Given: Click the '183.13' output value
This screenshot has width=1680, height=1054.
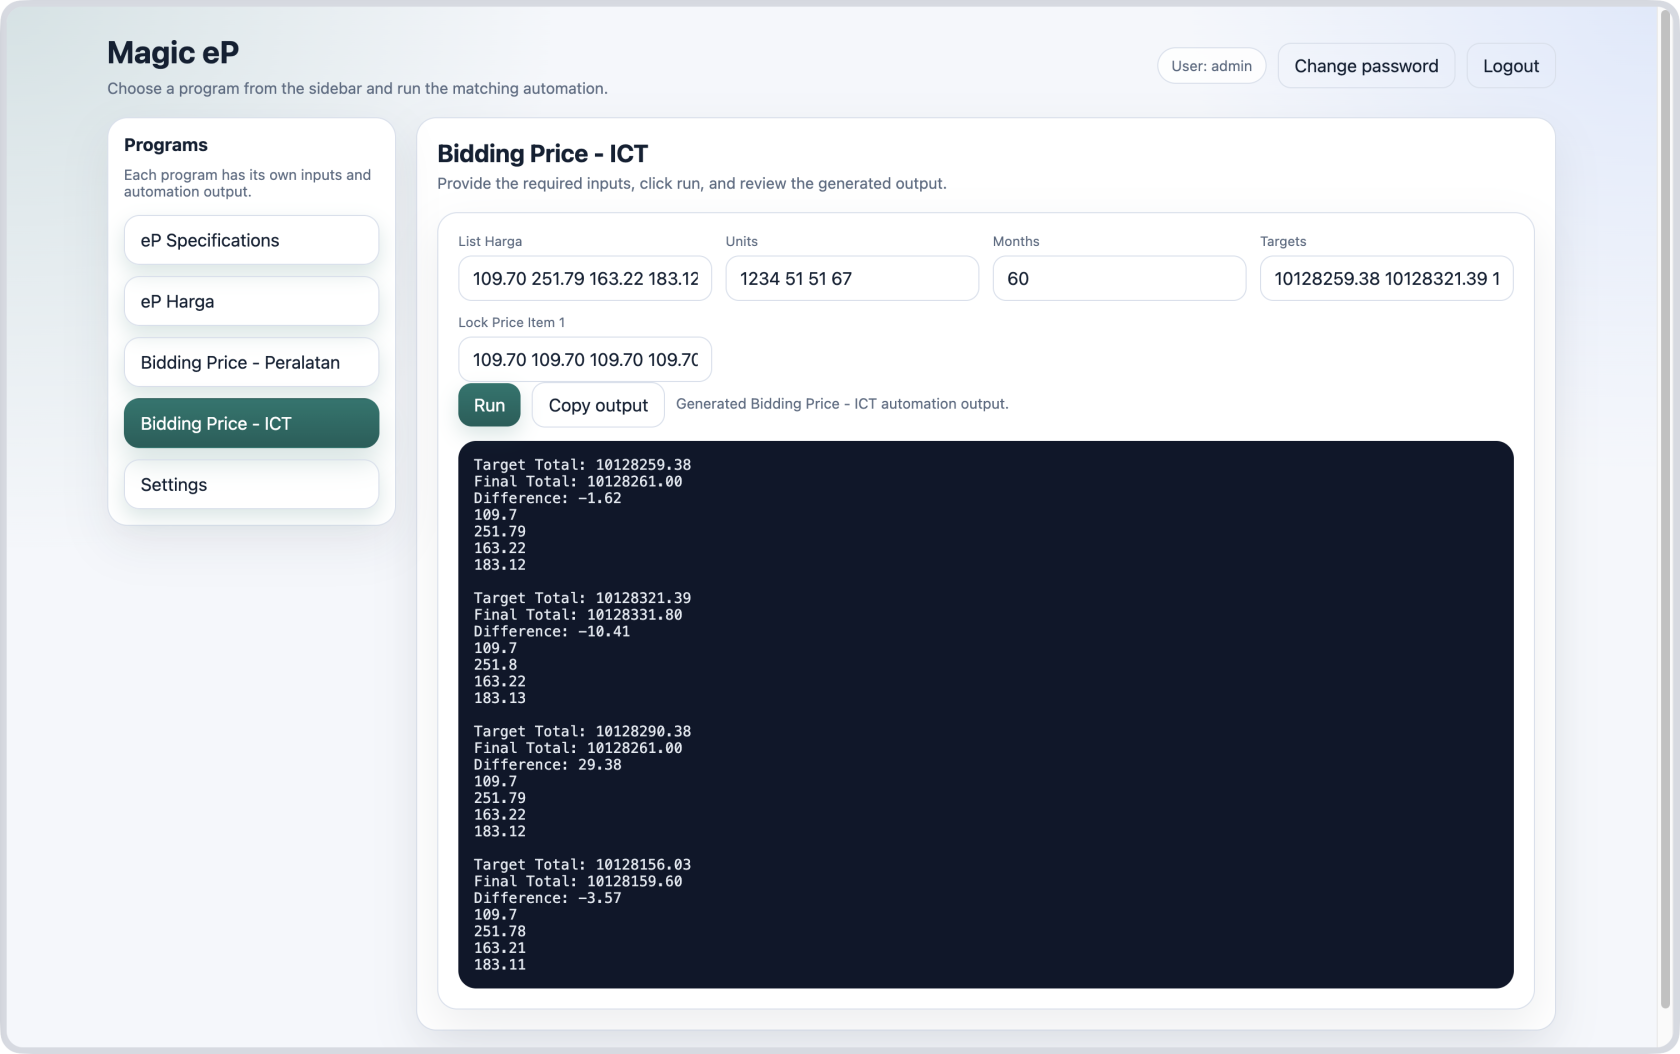Looking at the screenshot, I should [499, 698].
